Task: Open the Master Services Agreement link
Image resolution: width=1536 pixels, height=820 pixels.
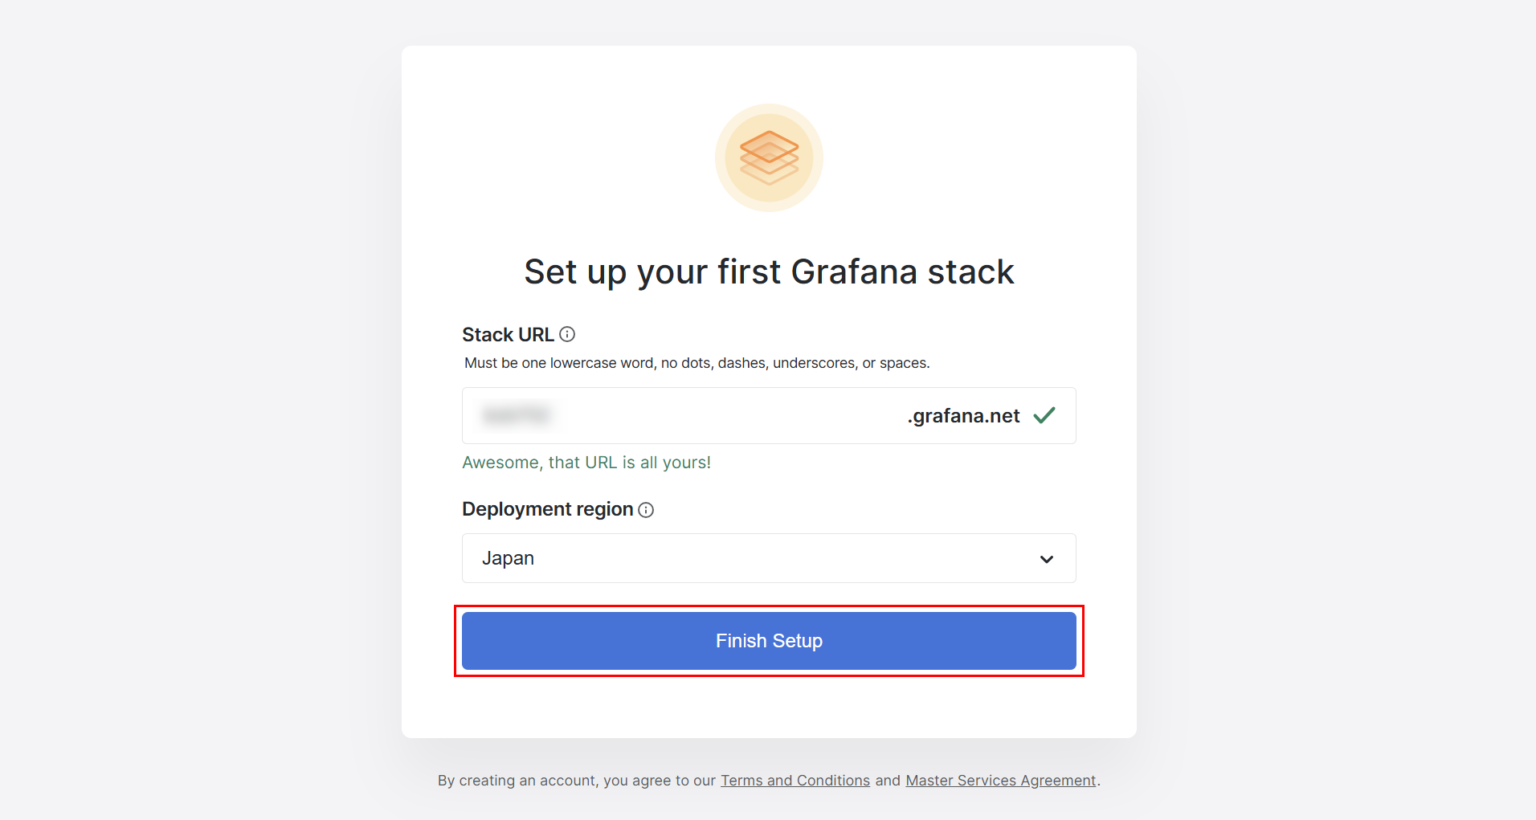Action: (x=1000, y=780)
